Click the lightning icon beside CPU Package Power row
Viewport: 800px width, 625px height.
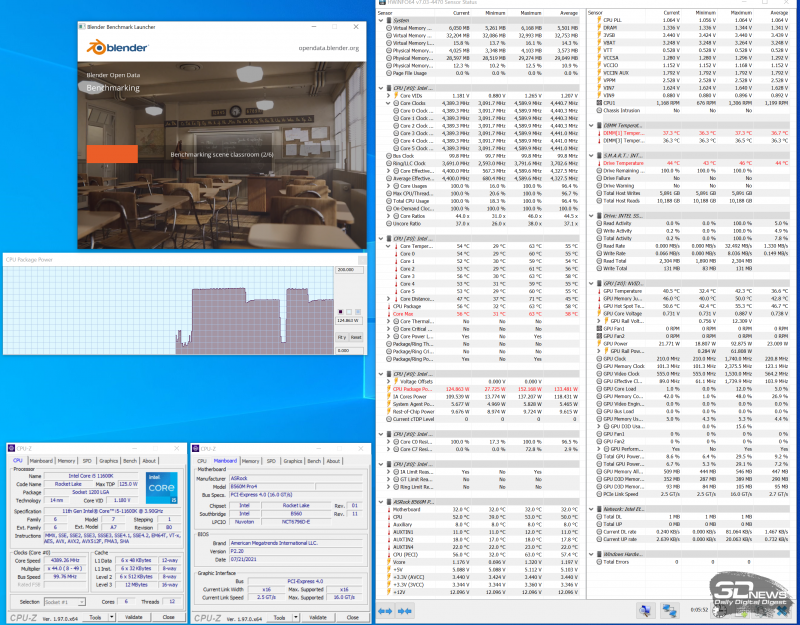click(x=388, y=389)
